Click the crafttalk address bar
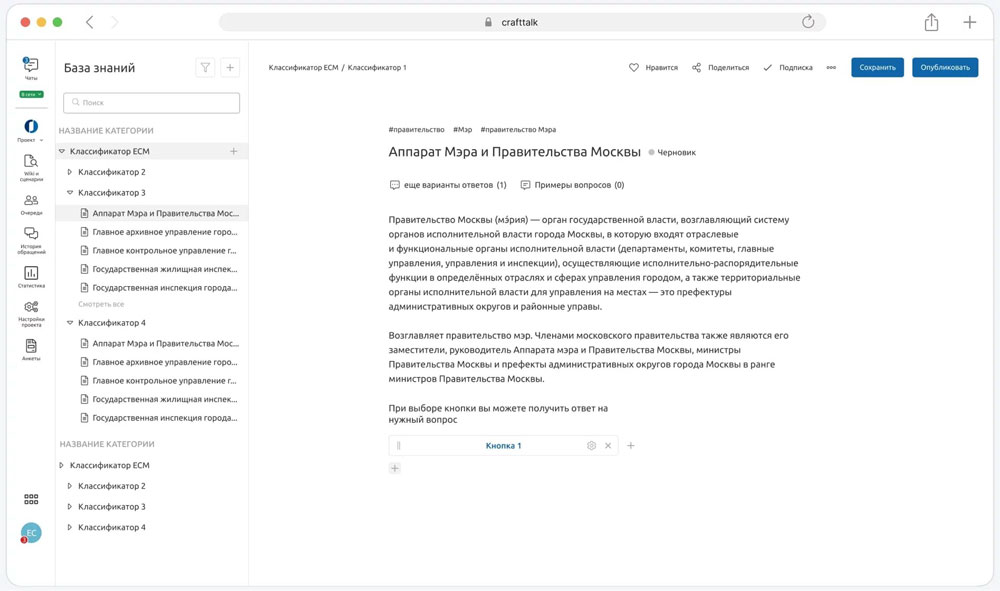This screenshot has width=1000, height=591. tap(522, 22)
